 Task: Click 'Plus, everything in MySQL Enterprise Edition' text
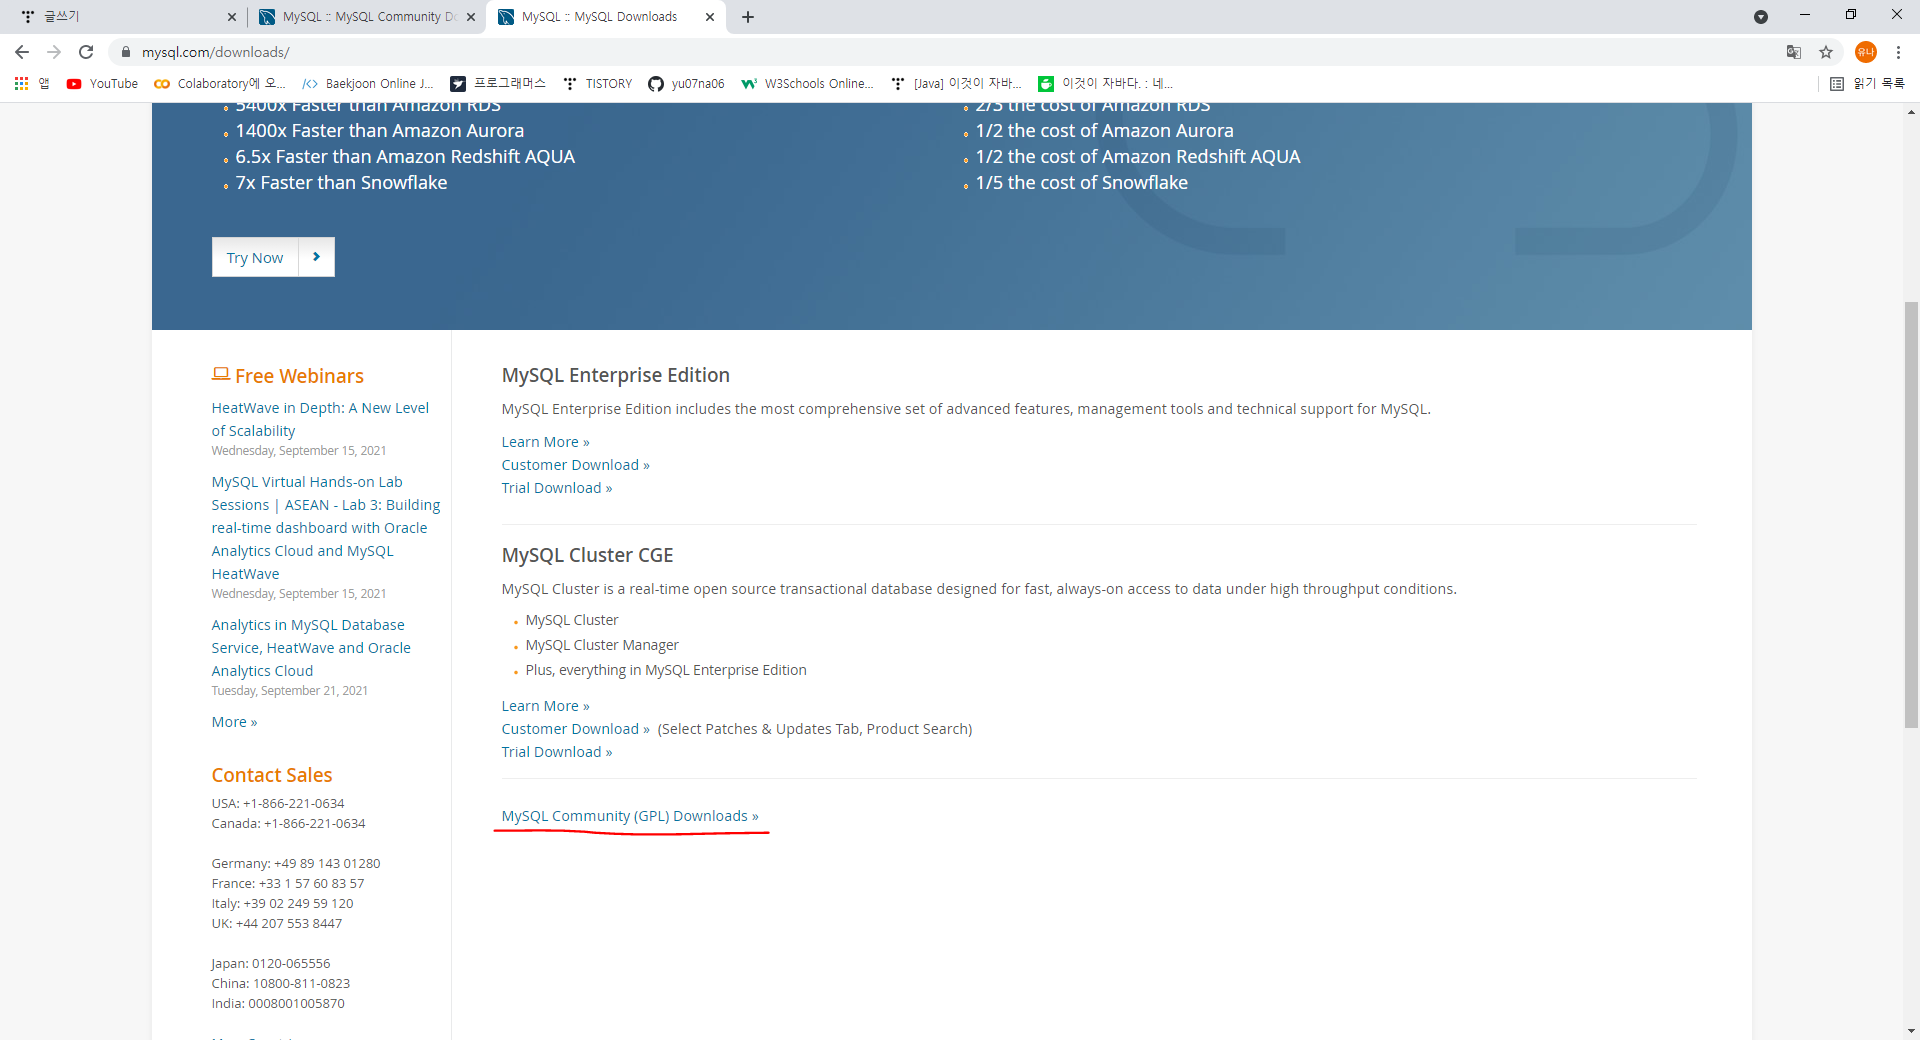pyautogui.click(x=666, y=670)
